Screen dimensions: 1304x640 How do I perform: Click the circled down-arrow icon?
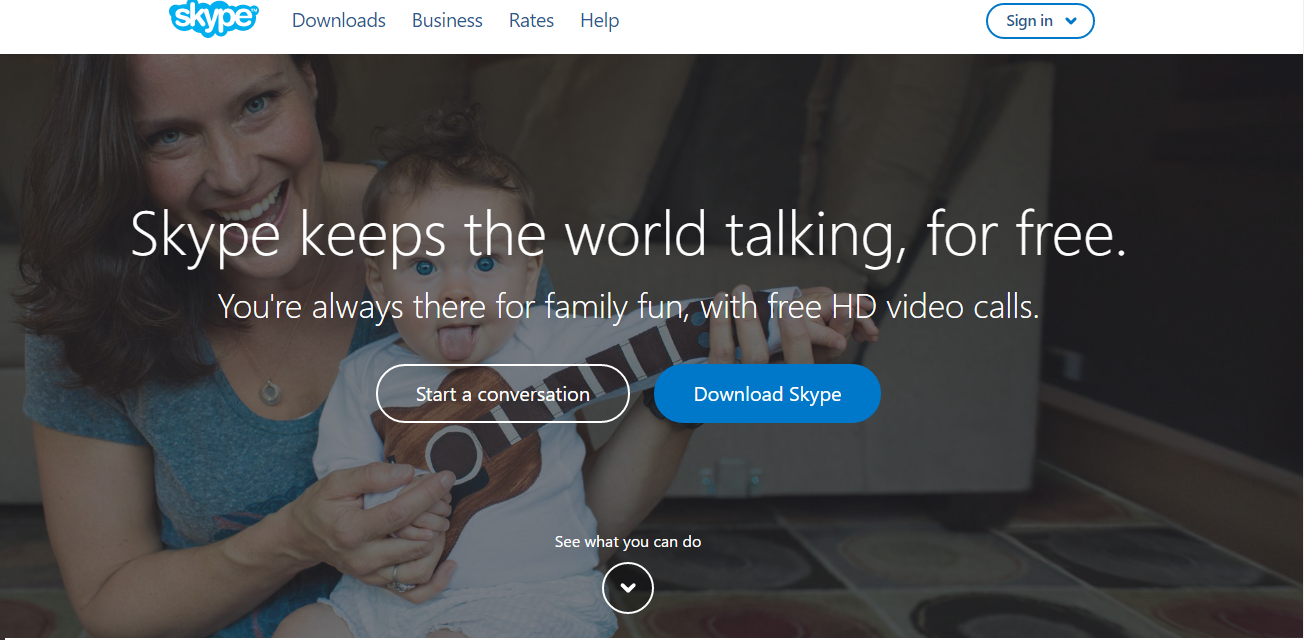point(628,588)
